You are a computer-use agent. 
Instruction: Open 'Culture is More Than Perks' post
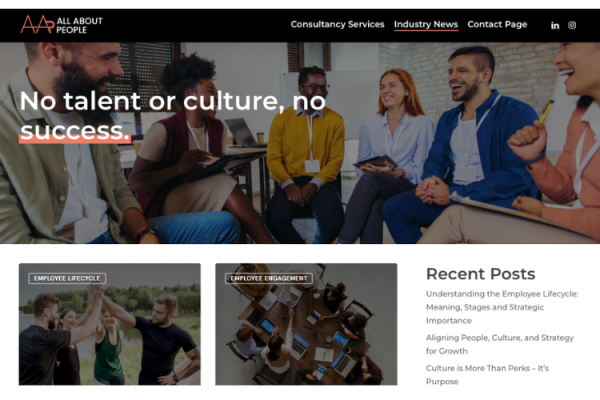click(487, 375)
